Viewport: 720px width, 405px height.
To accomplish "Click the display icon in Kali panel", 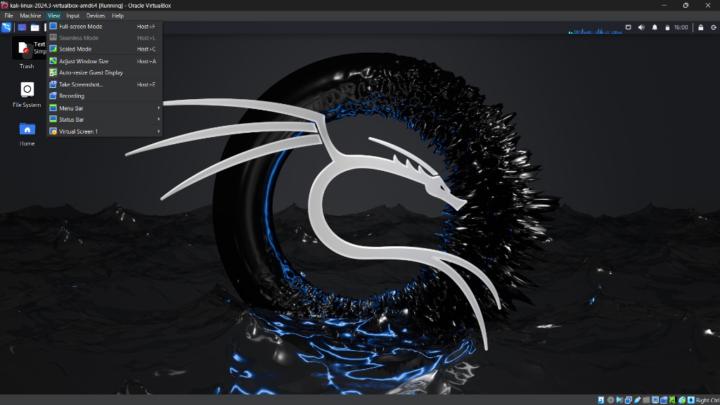I will point(628,28).
